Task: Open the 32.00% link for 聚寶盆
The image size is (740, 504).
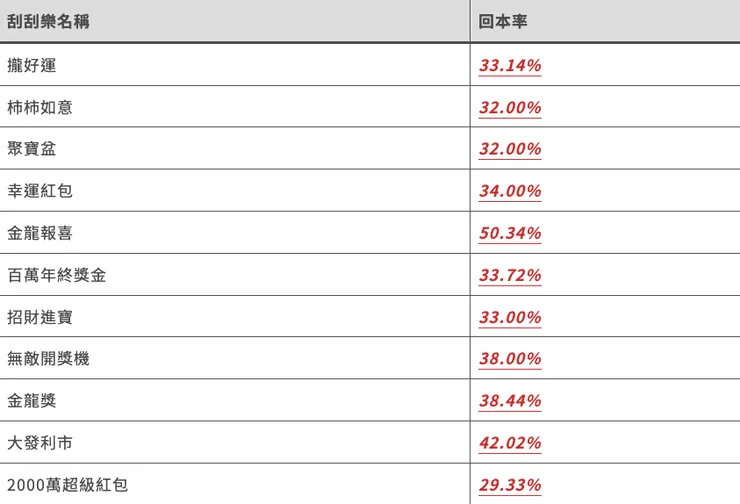Action: coord(510,150)
